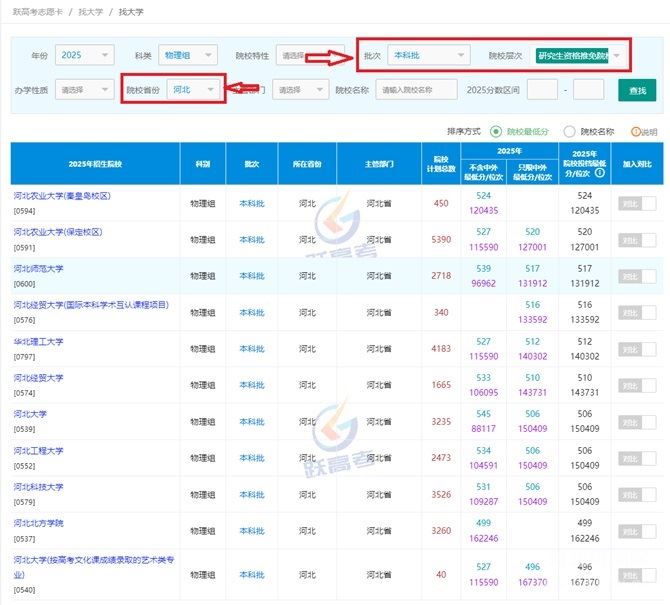Click rank 96962 in 河北师范大学 row

click(x=483, y=283)
